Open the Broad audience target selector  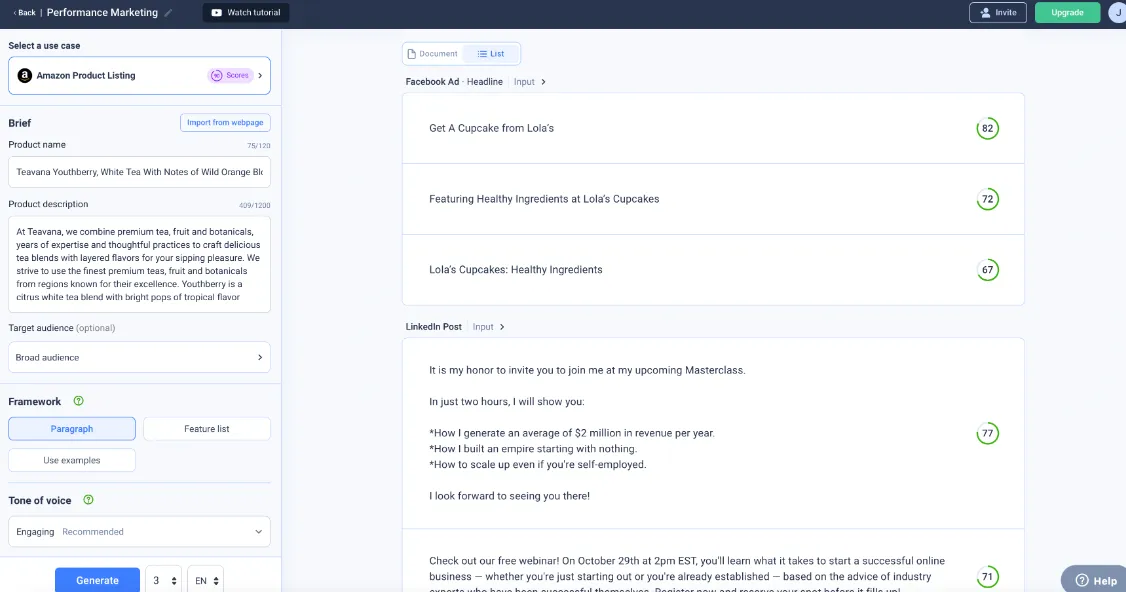(139, 357)
